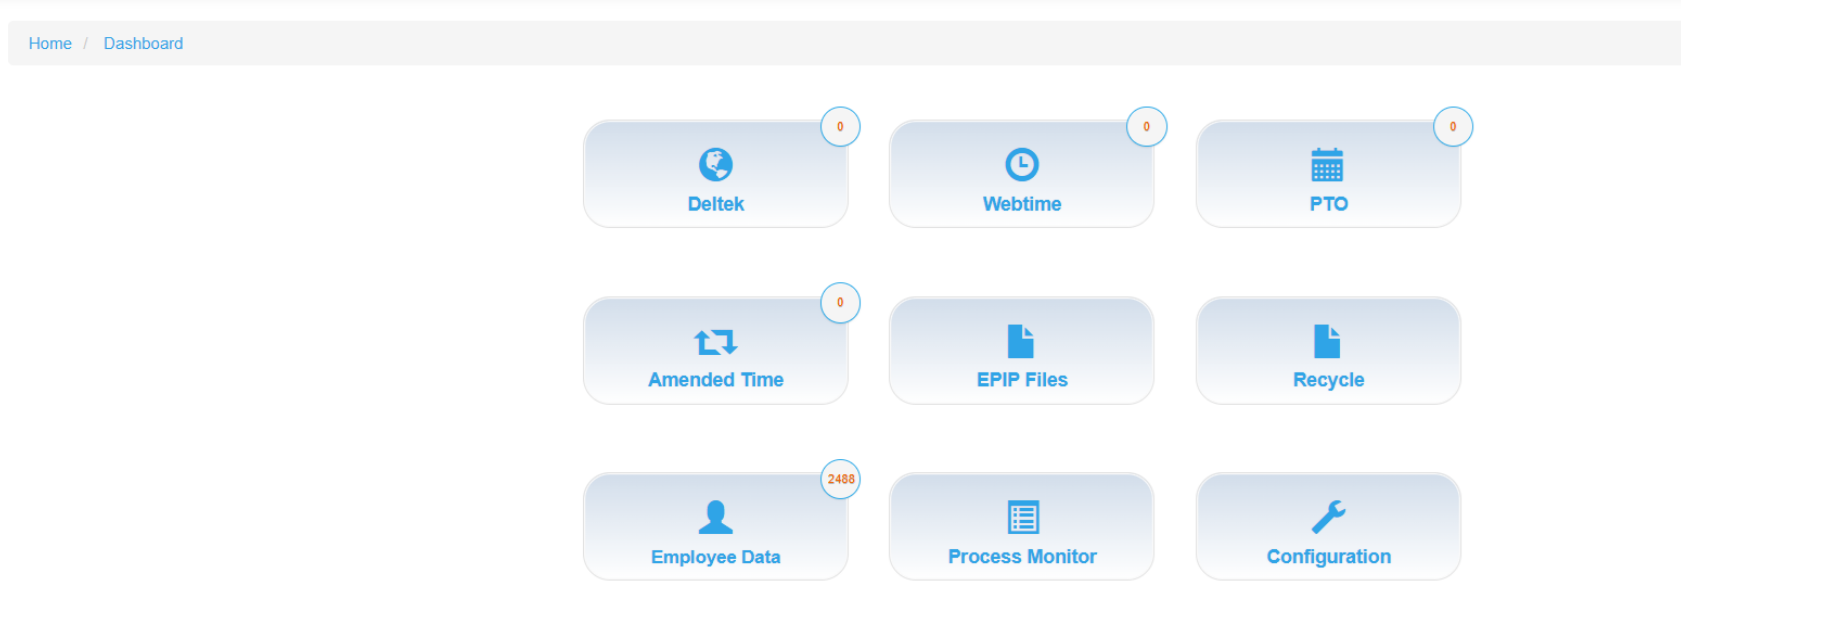Viewport: 1835px width, 639px height.
Task: Click the file icon above Recycle
Action: click(x=1326, y=341)
